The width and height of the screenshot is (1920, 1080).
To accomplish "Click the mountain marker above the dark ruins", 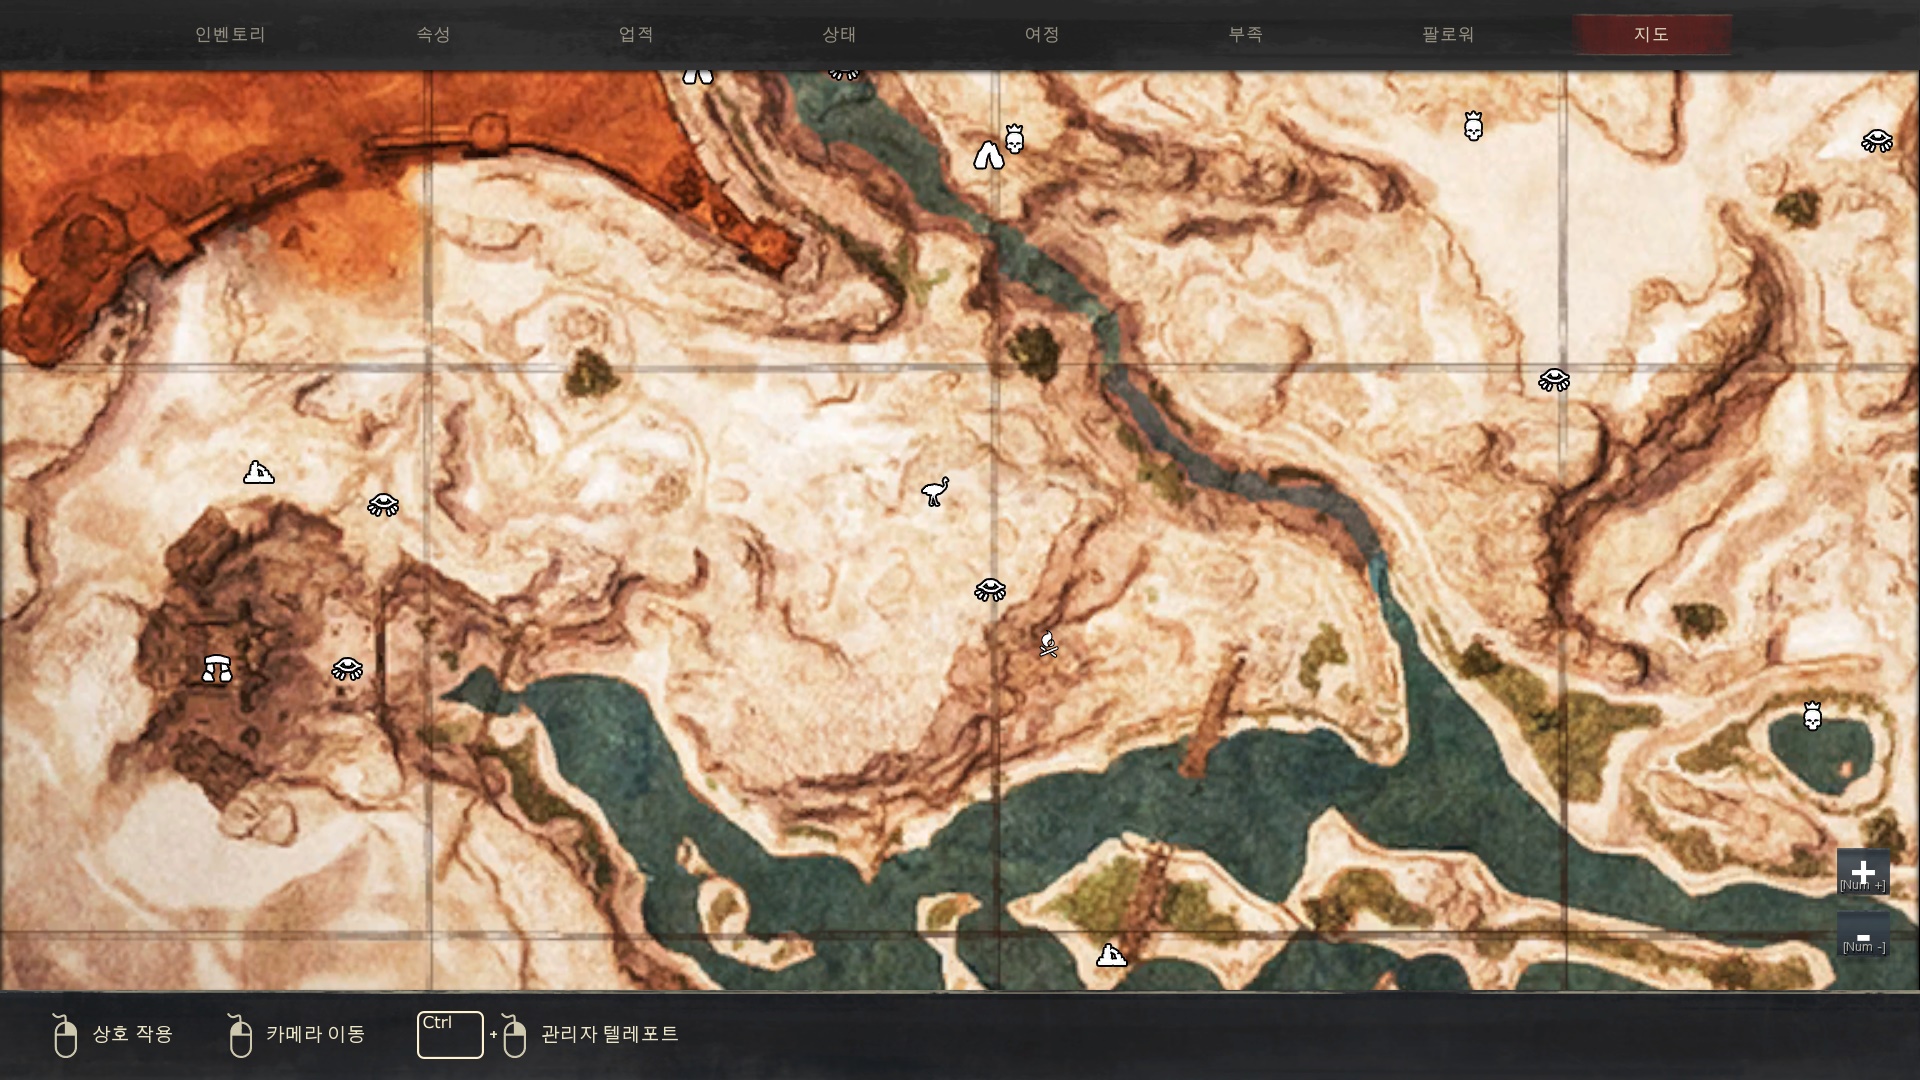I will click(x=259, y=472).
